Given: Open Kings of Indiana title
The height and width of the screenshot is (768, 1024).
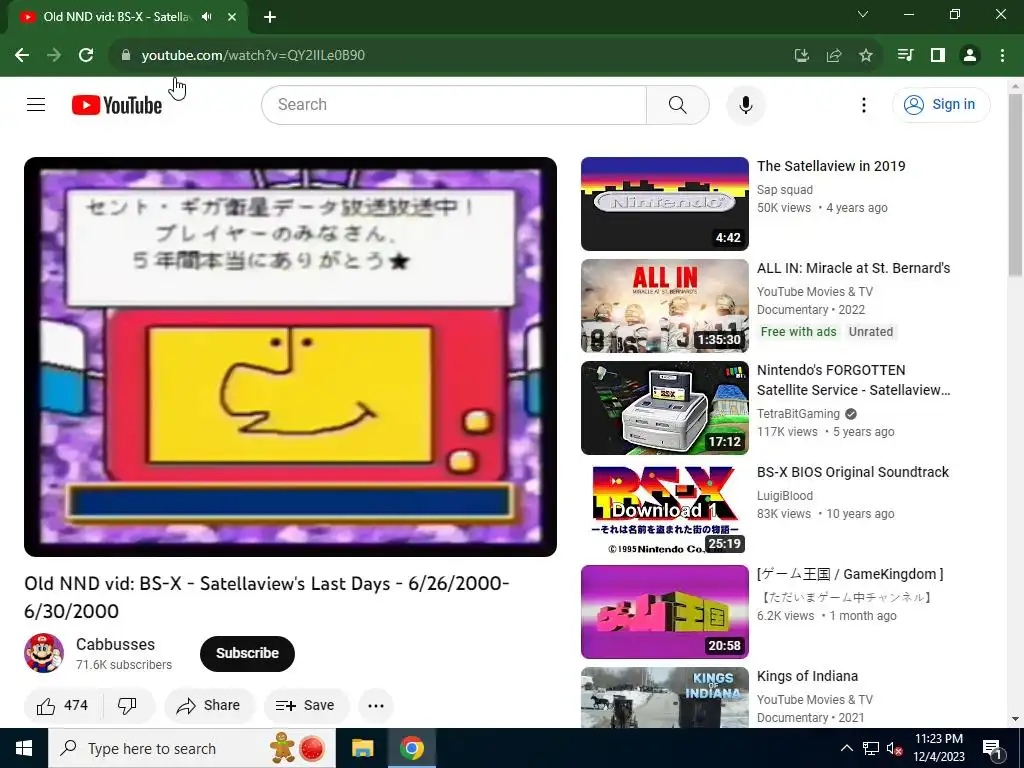Looking at the screenshot, I should coord(807,676).
